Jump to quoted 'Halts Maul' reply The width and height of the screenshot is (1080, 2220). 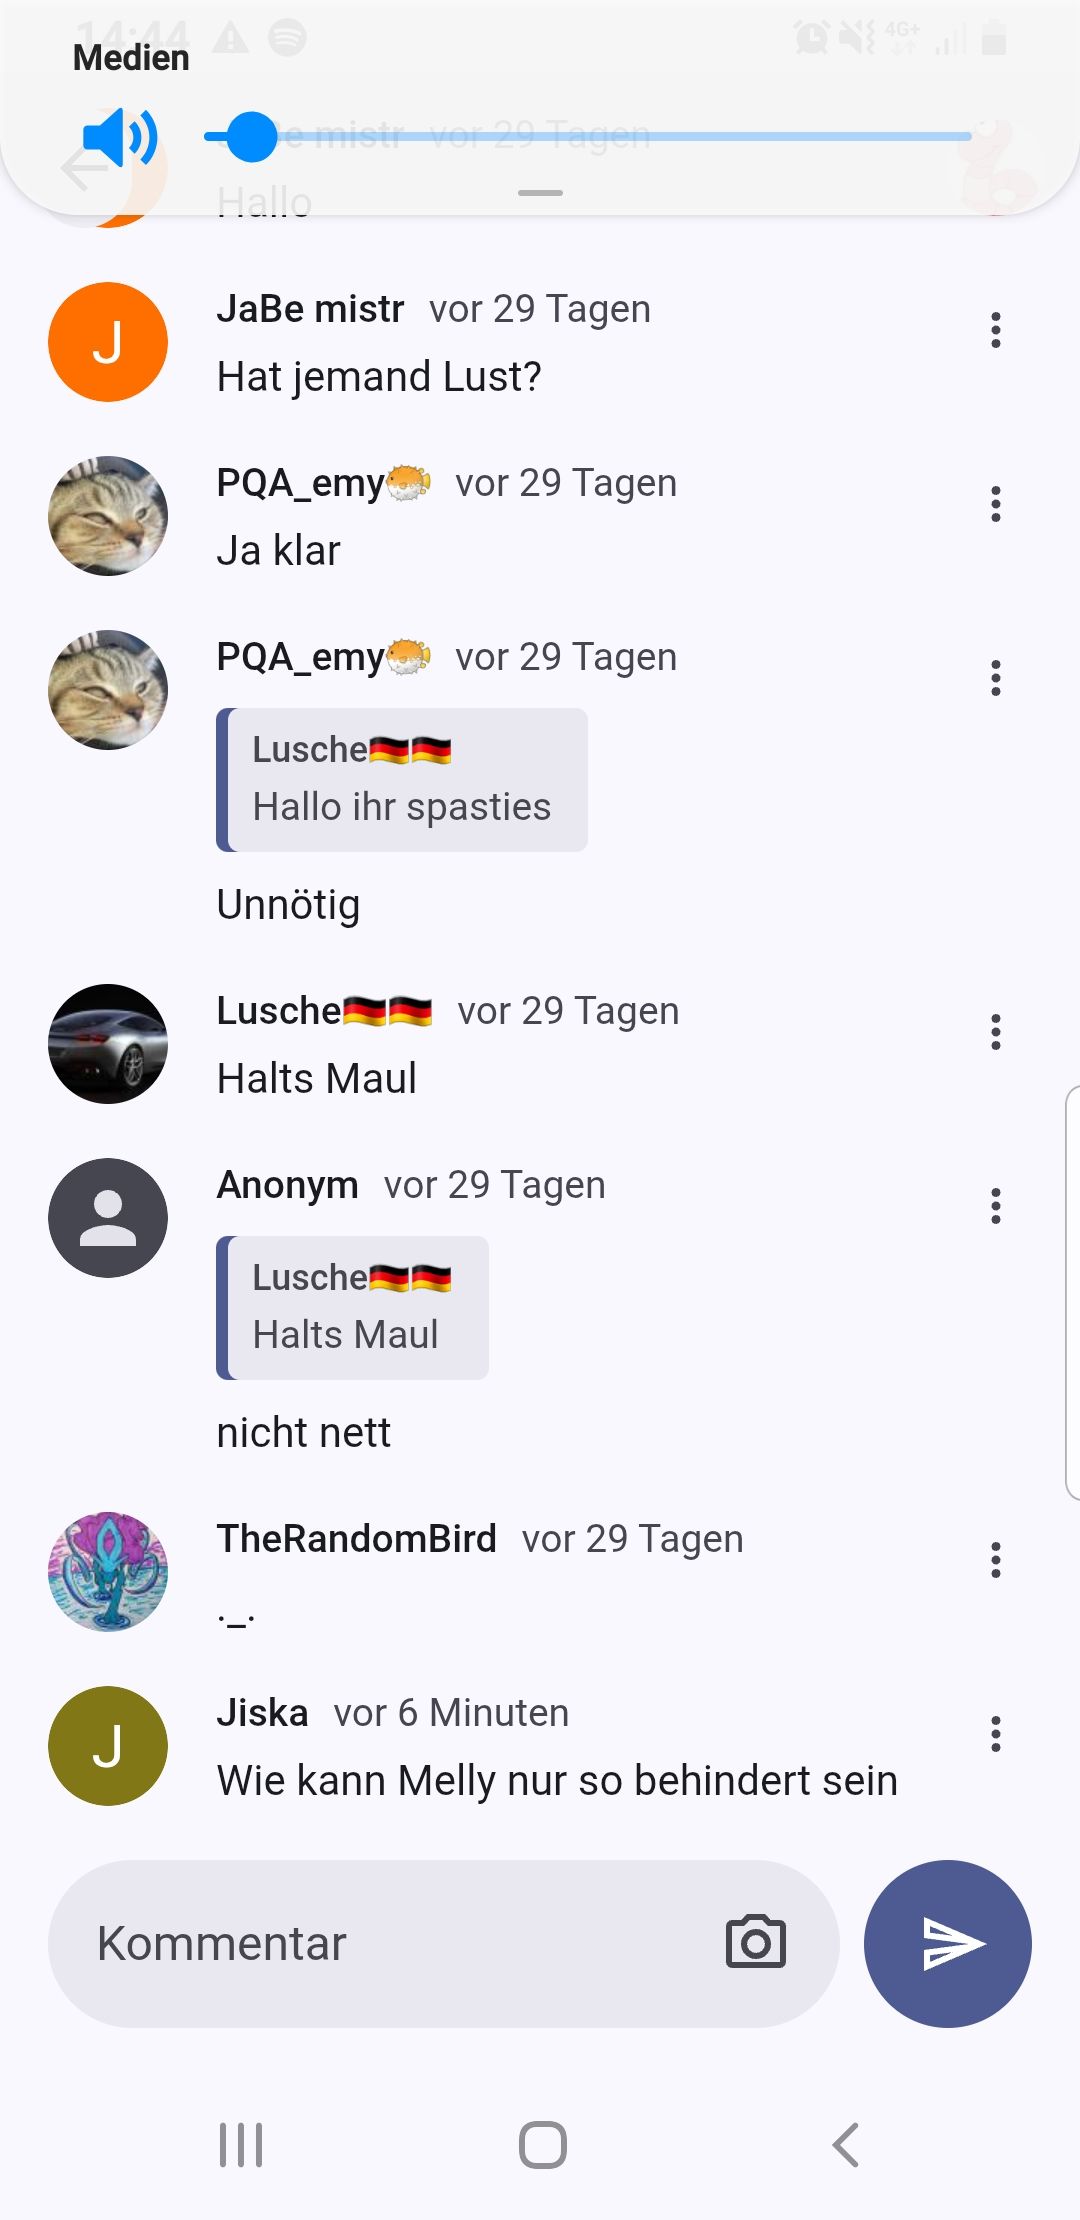click(x=352, y=1308)
